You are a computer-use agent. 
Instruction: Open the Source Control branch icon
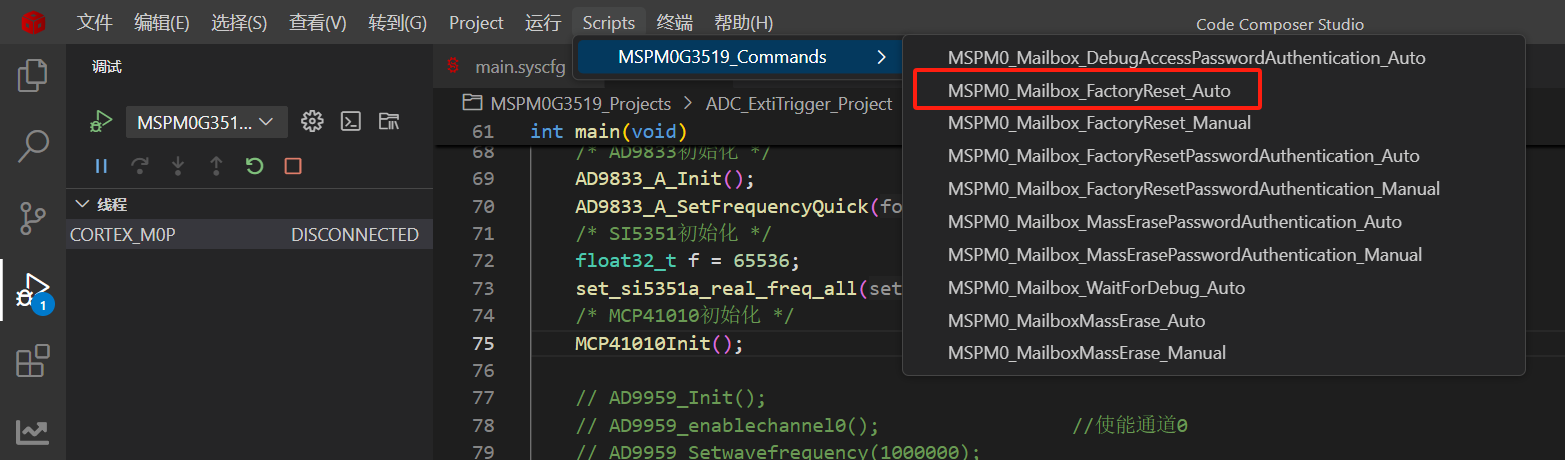[x=33, y=216]
